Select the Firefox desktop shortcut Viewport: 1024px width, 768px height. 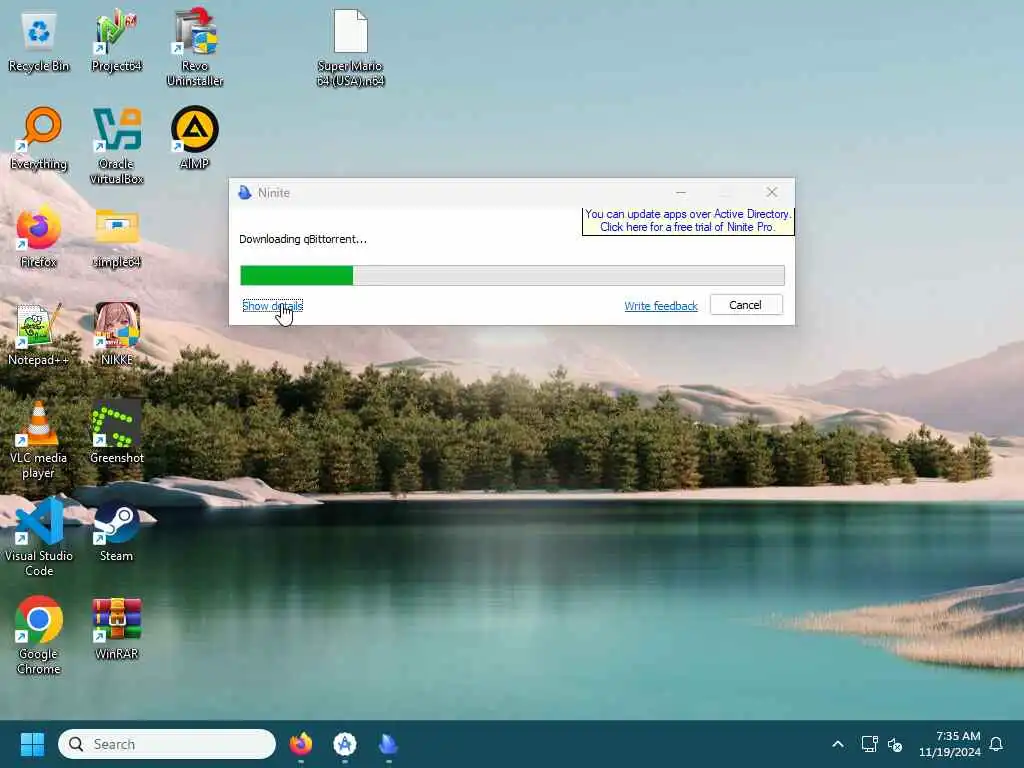[x=39, y=237]
